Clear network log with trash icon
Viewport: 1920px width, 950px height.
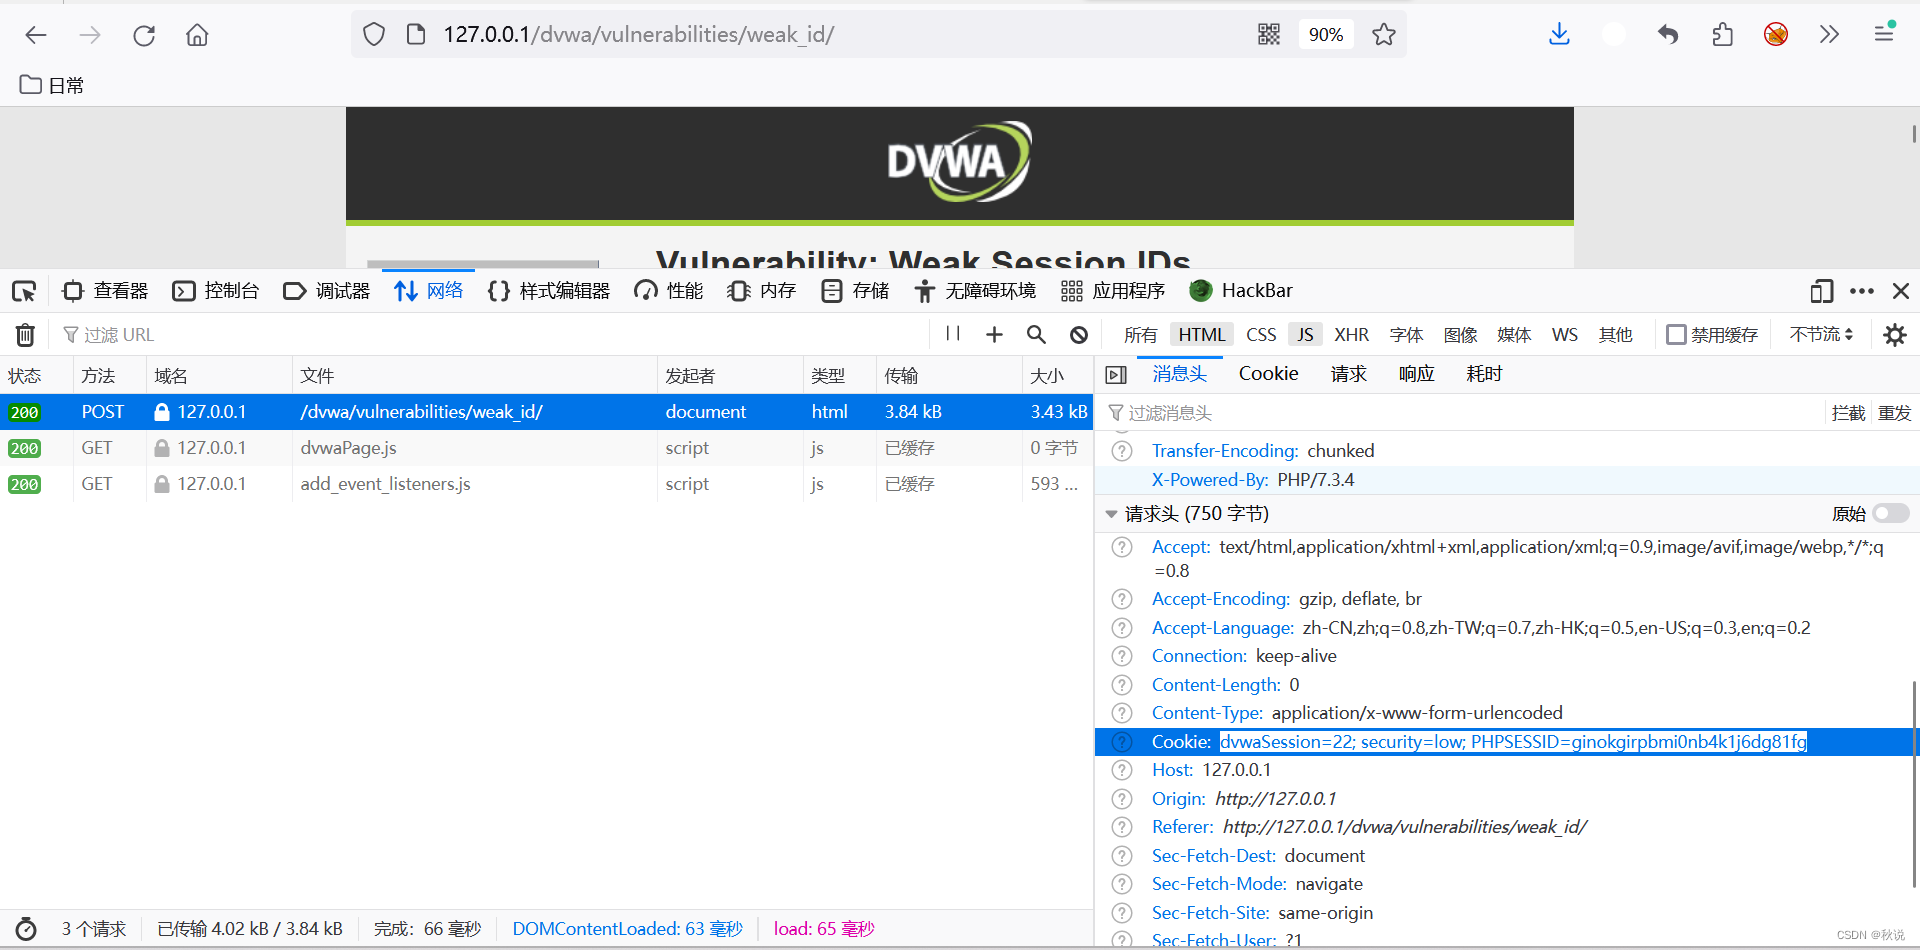click(x=26, y=335)
